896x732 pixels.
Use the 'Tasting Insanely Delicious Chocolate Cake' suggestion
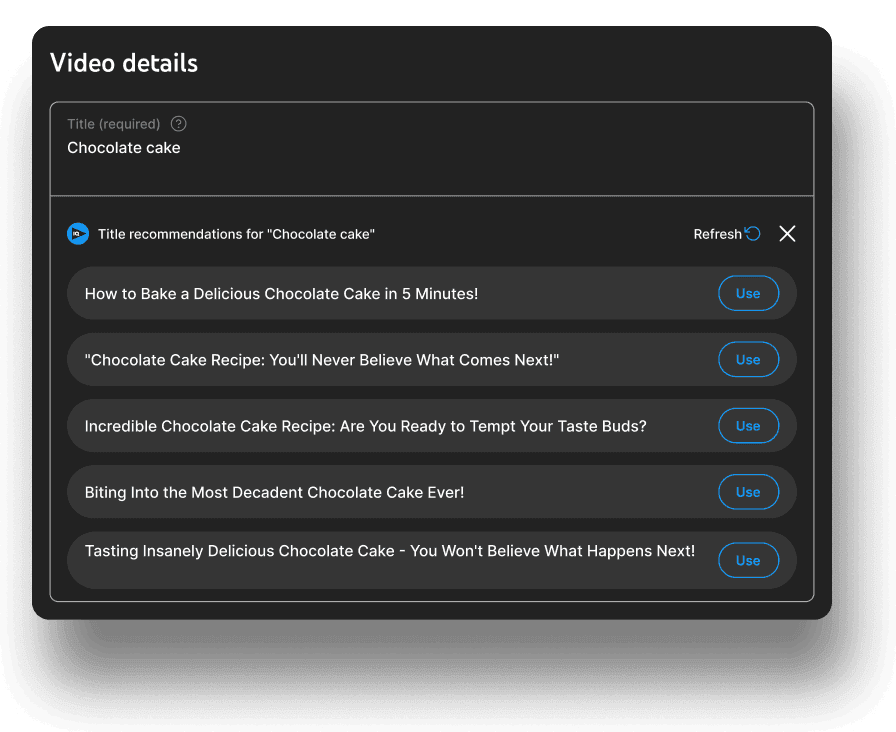click(748, 560)
